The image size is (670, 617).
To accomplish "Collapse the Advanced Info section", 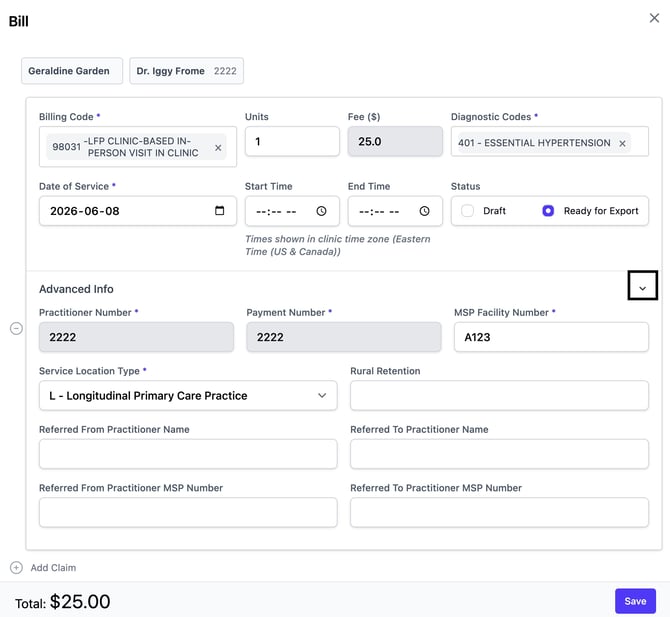I will tap(642, 285).
